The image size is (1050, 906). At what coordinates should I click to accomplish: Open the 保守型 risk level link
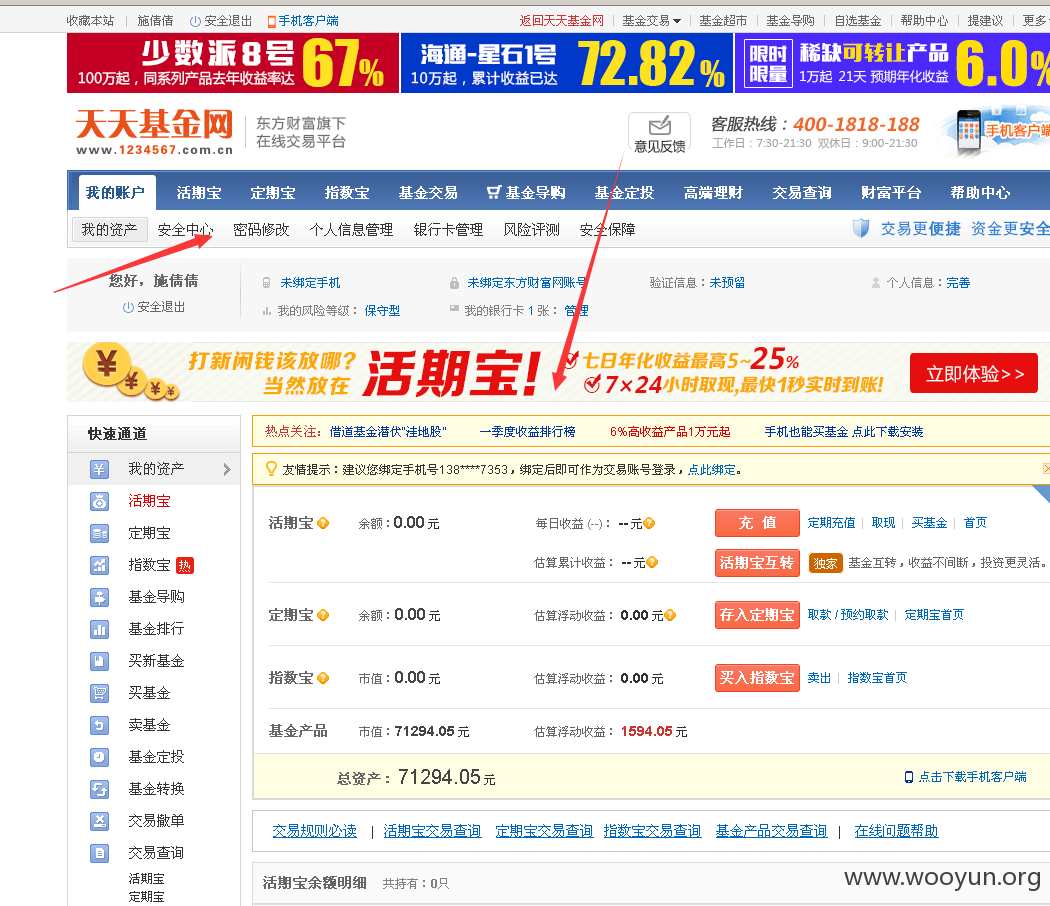coord(382,311)
